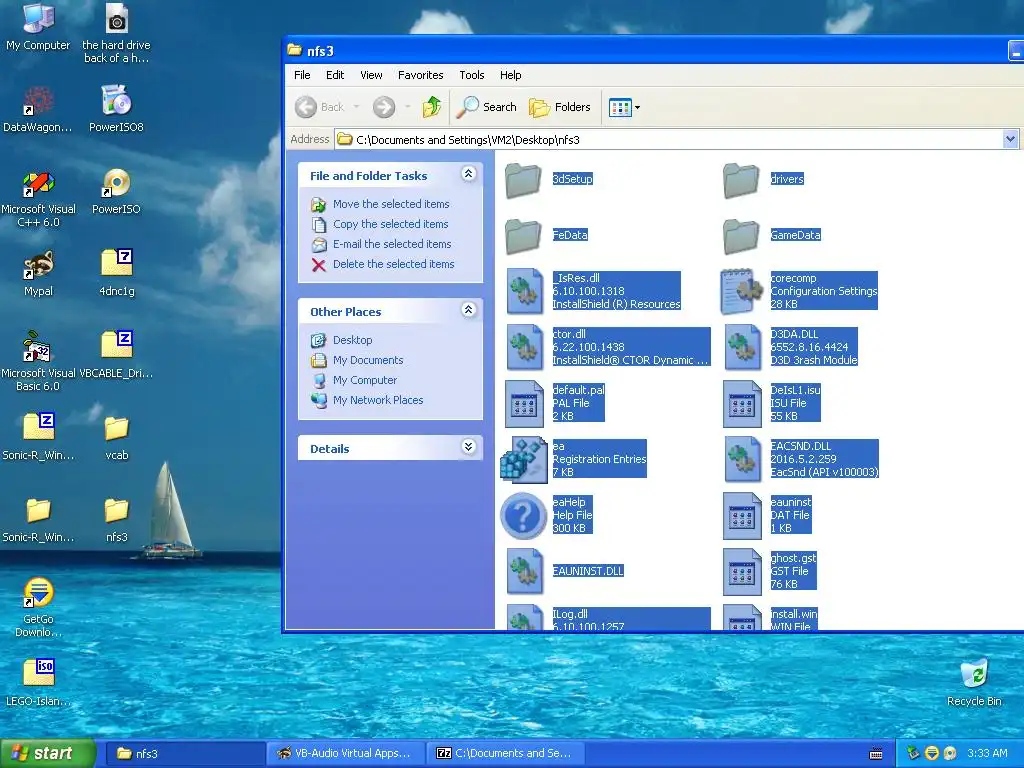
Task: Open the Tools menu
Action: pos(472,75)
